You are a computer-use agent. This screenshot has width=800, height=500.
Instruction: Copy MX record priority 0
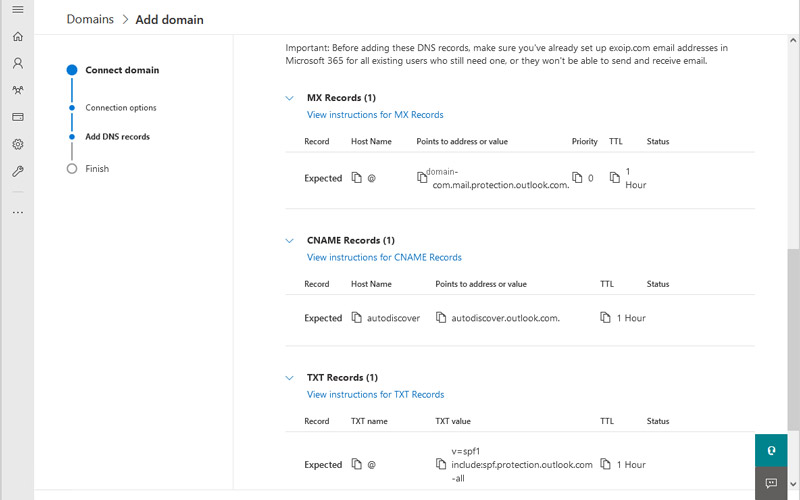click(x=577, y=177)
